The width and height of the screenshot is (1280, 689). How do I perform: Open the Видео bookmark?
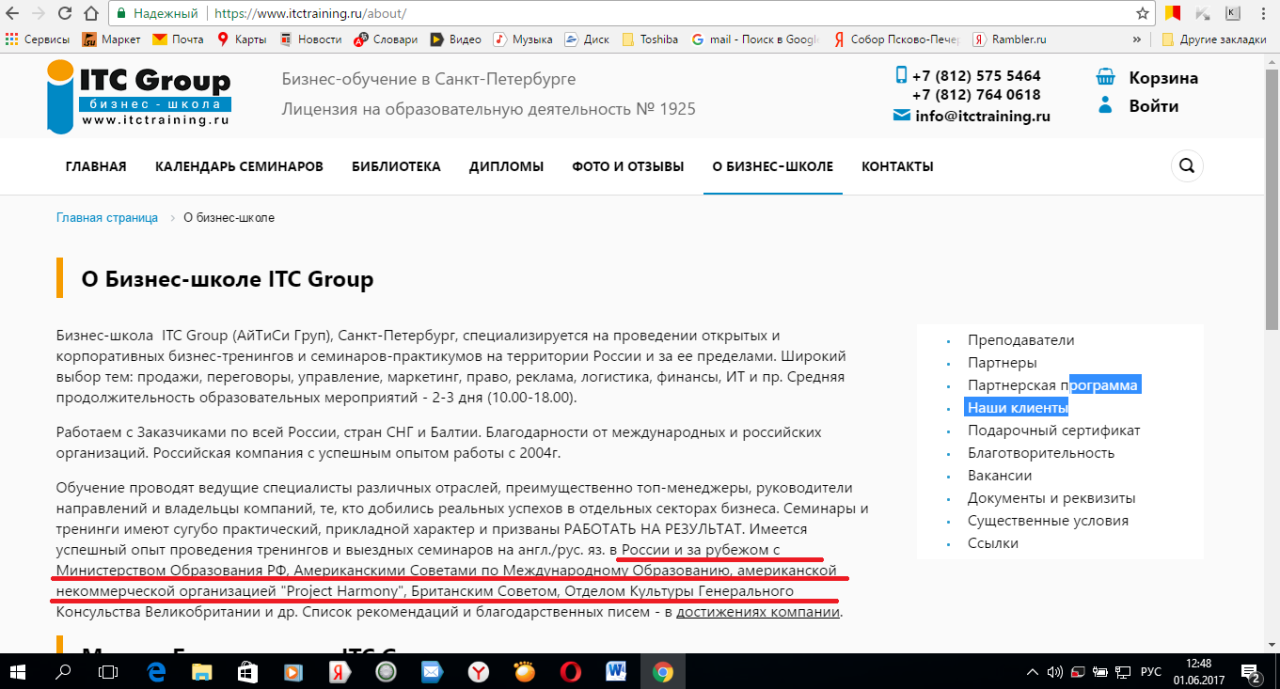point(456,40)
